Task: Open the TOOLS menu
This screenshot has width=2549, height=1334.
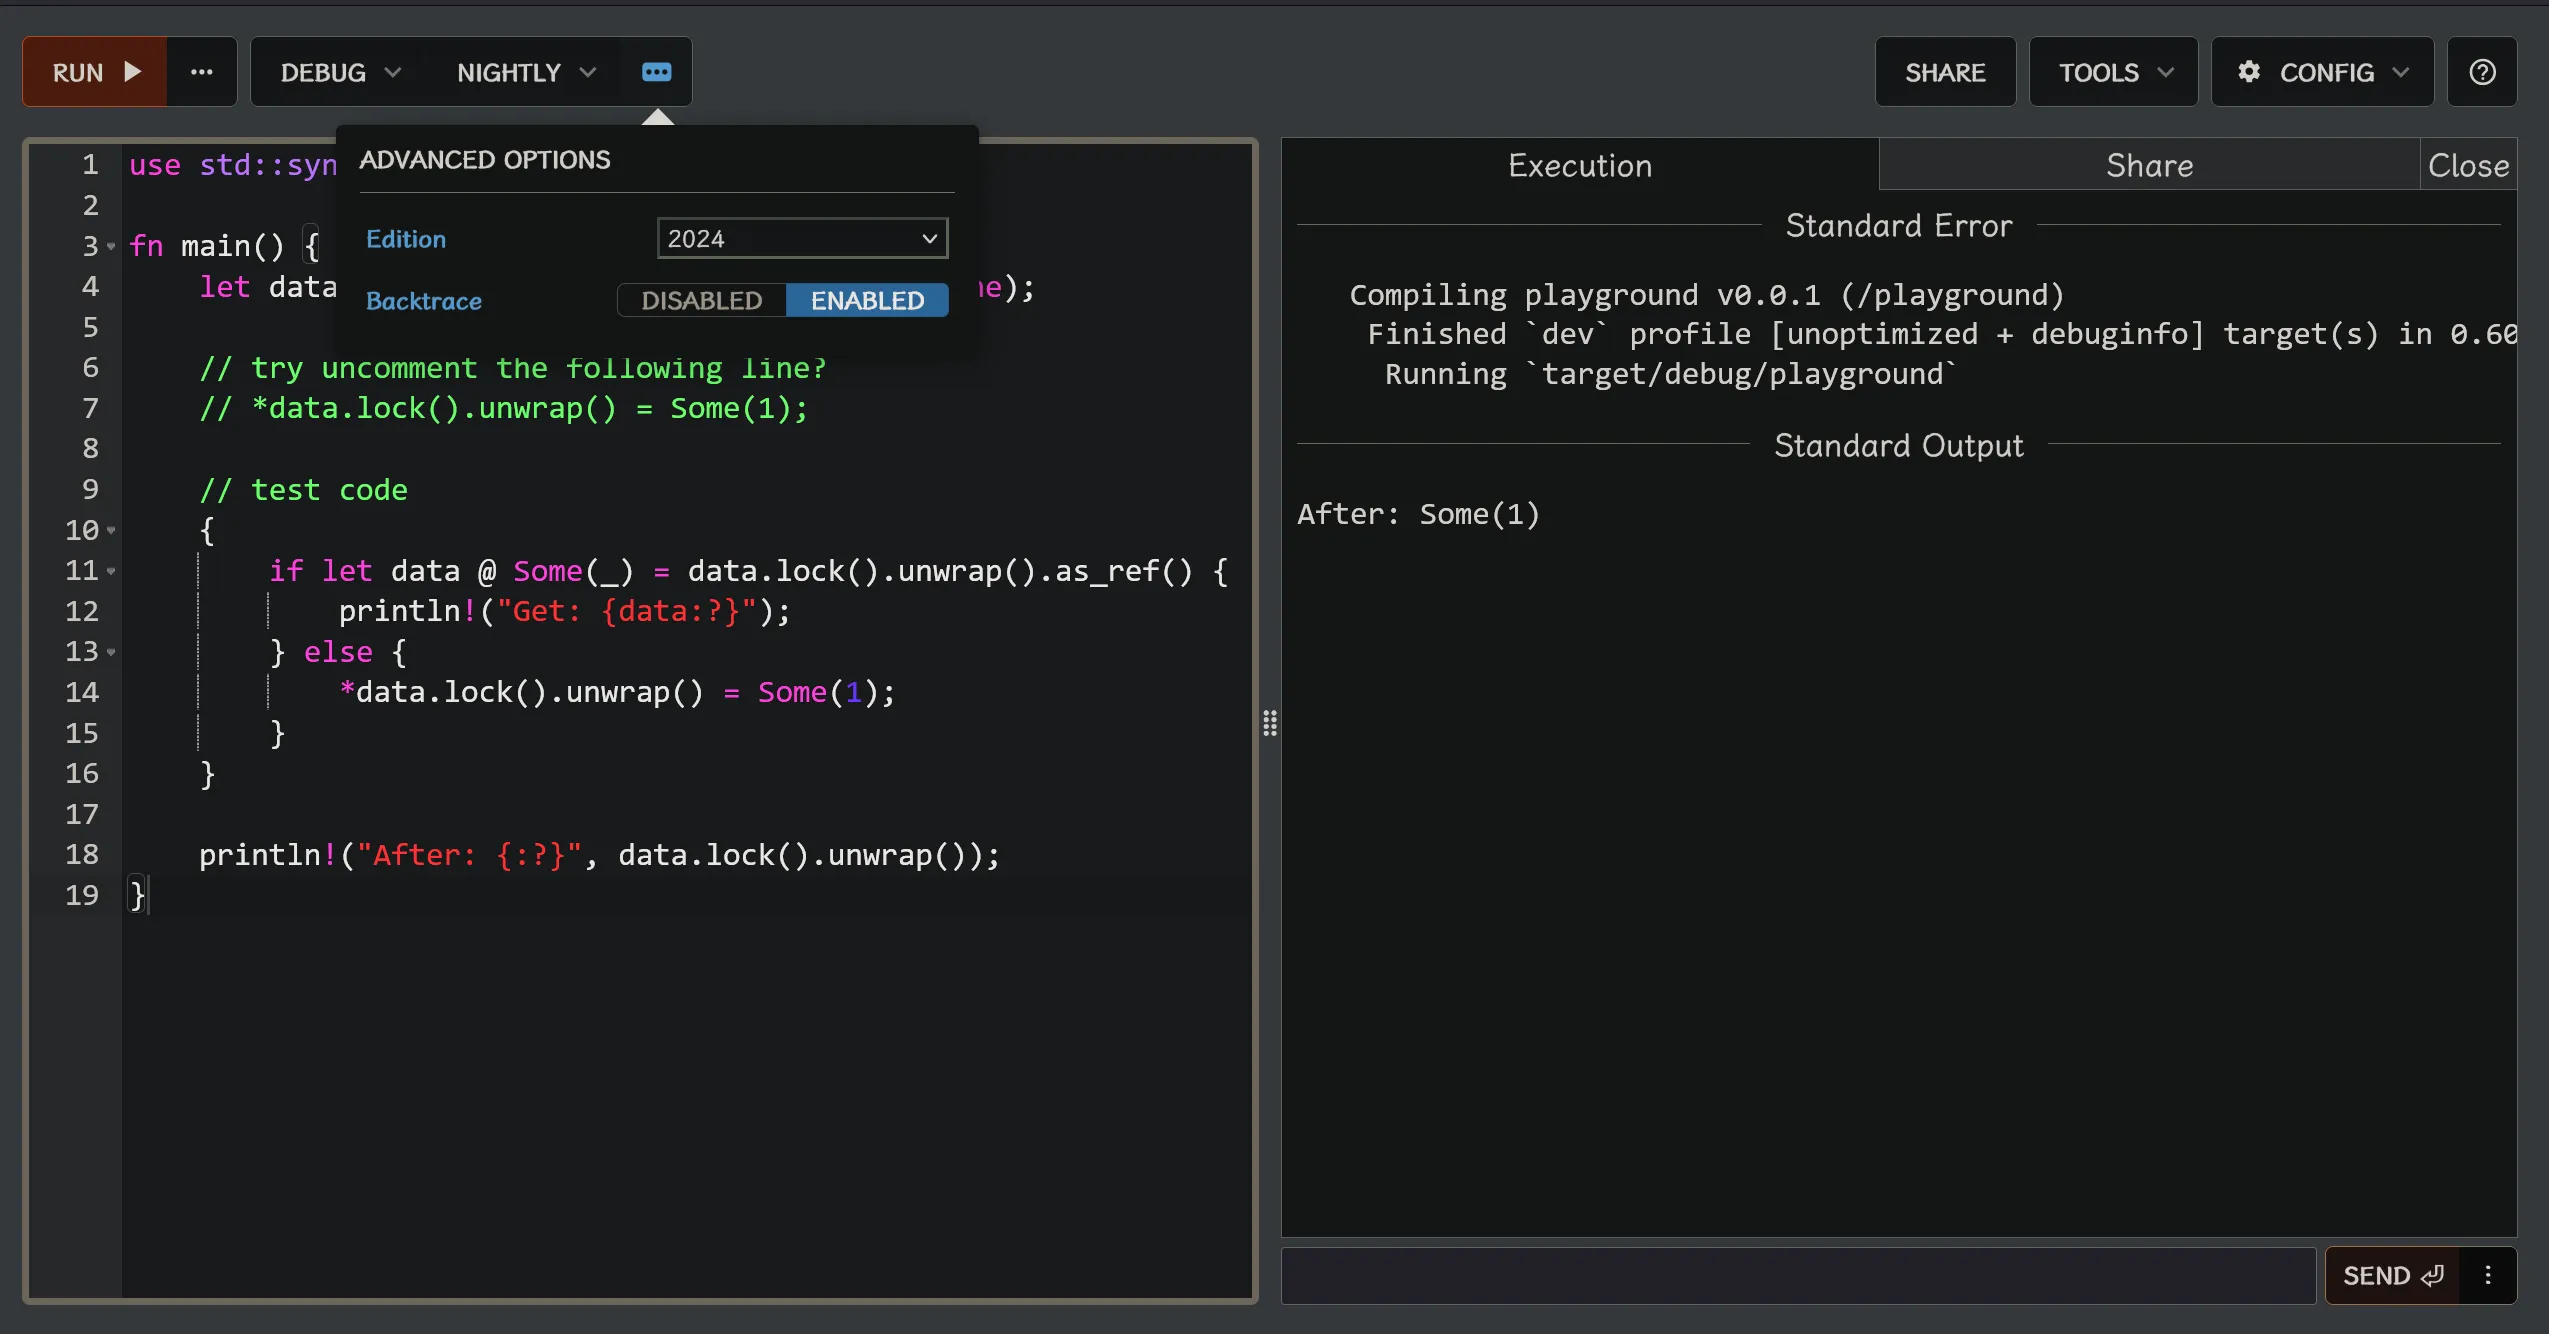Action: click(x=2114, y=72)
